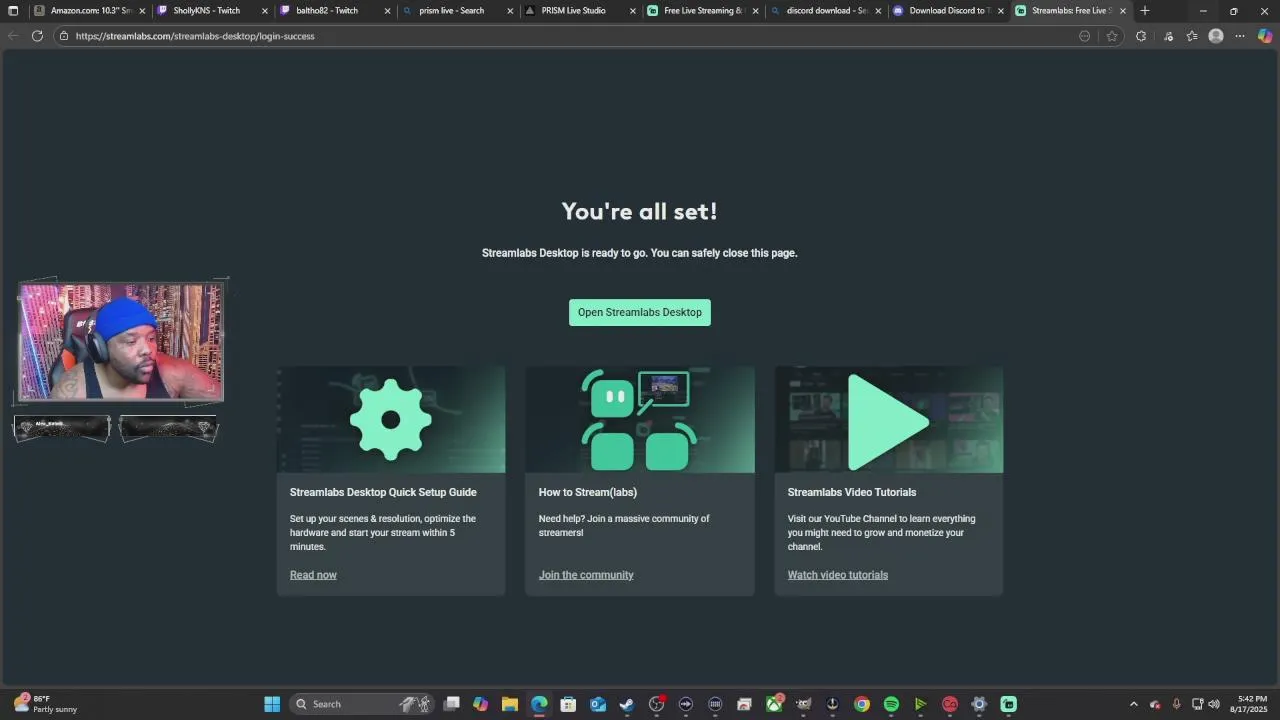View site information lock icon
This screenshot has width=1280, height=720.
(64, 36)
